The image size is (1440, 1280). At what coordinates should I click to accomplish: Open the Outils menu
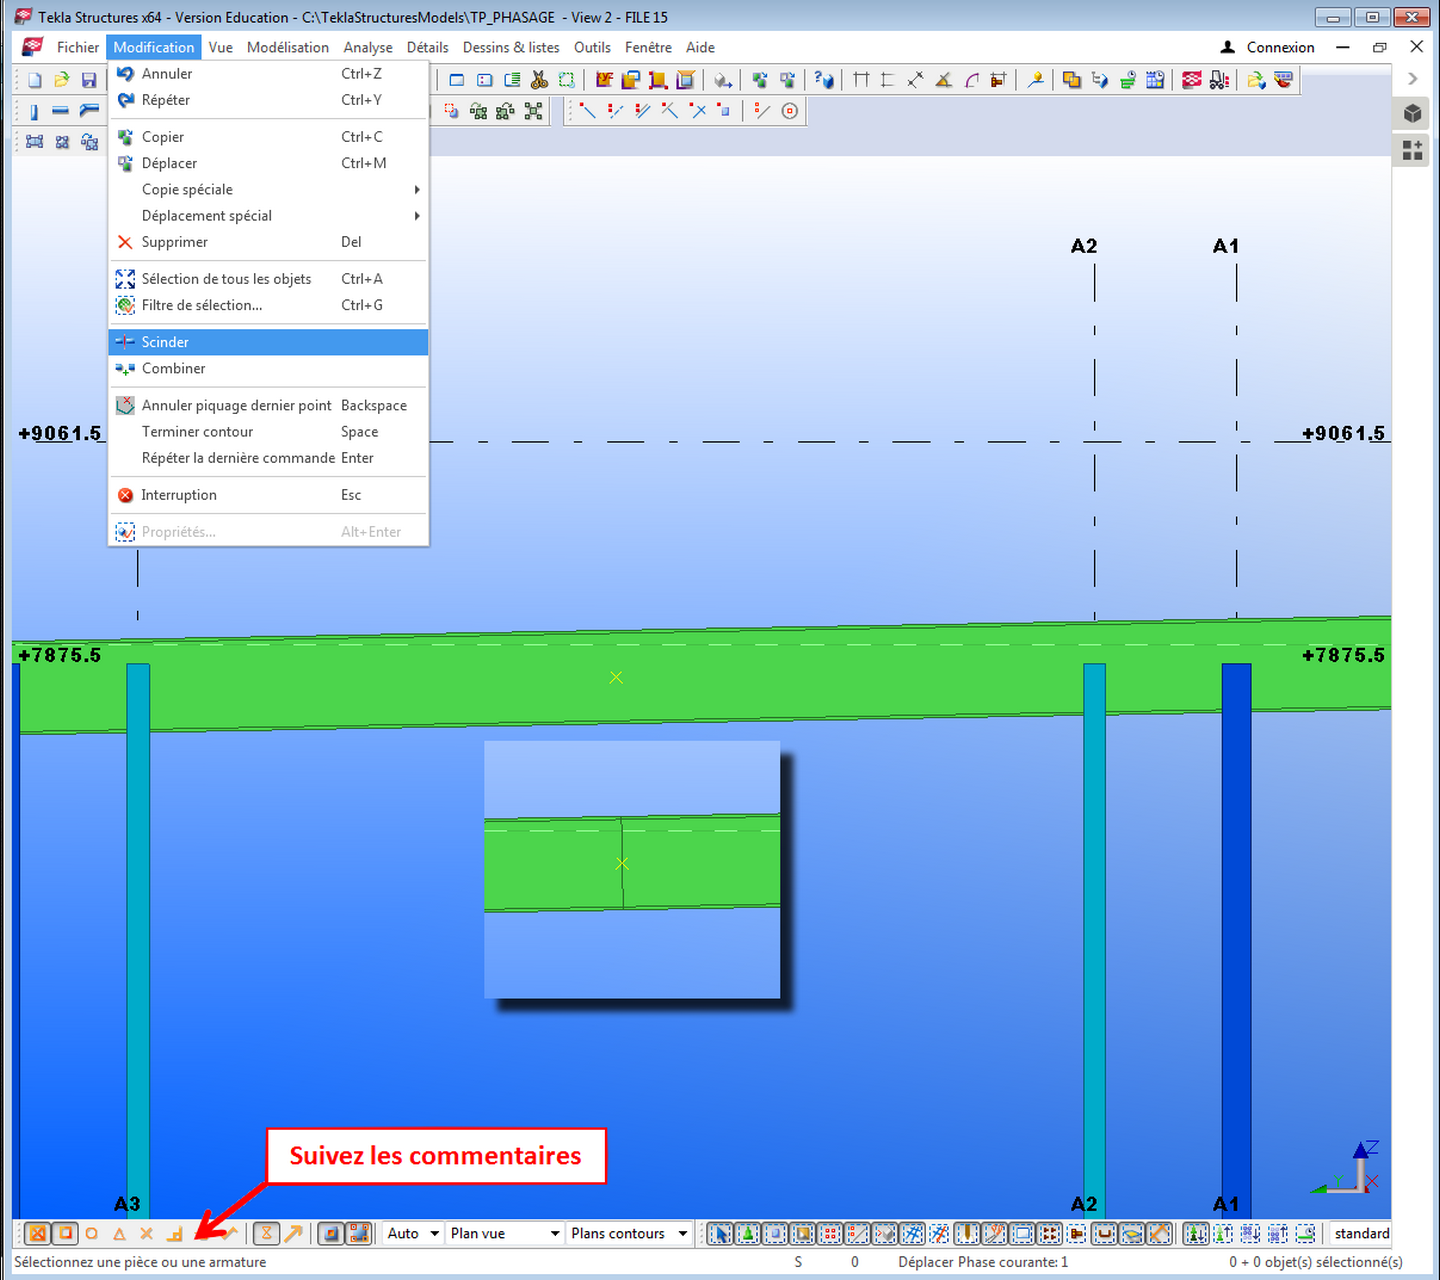click(592, 47)
